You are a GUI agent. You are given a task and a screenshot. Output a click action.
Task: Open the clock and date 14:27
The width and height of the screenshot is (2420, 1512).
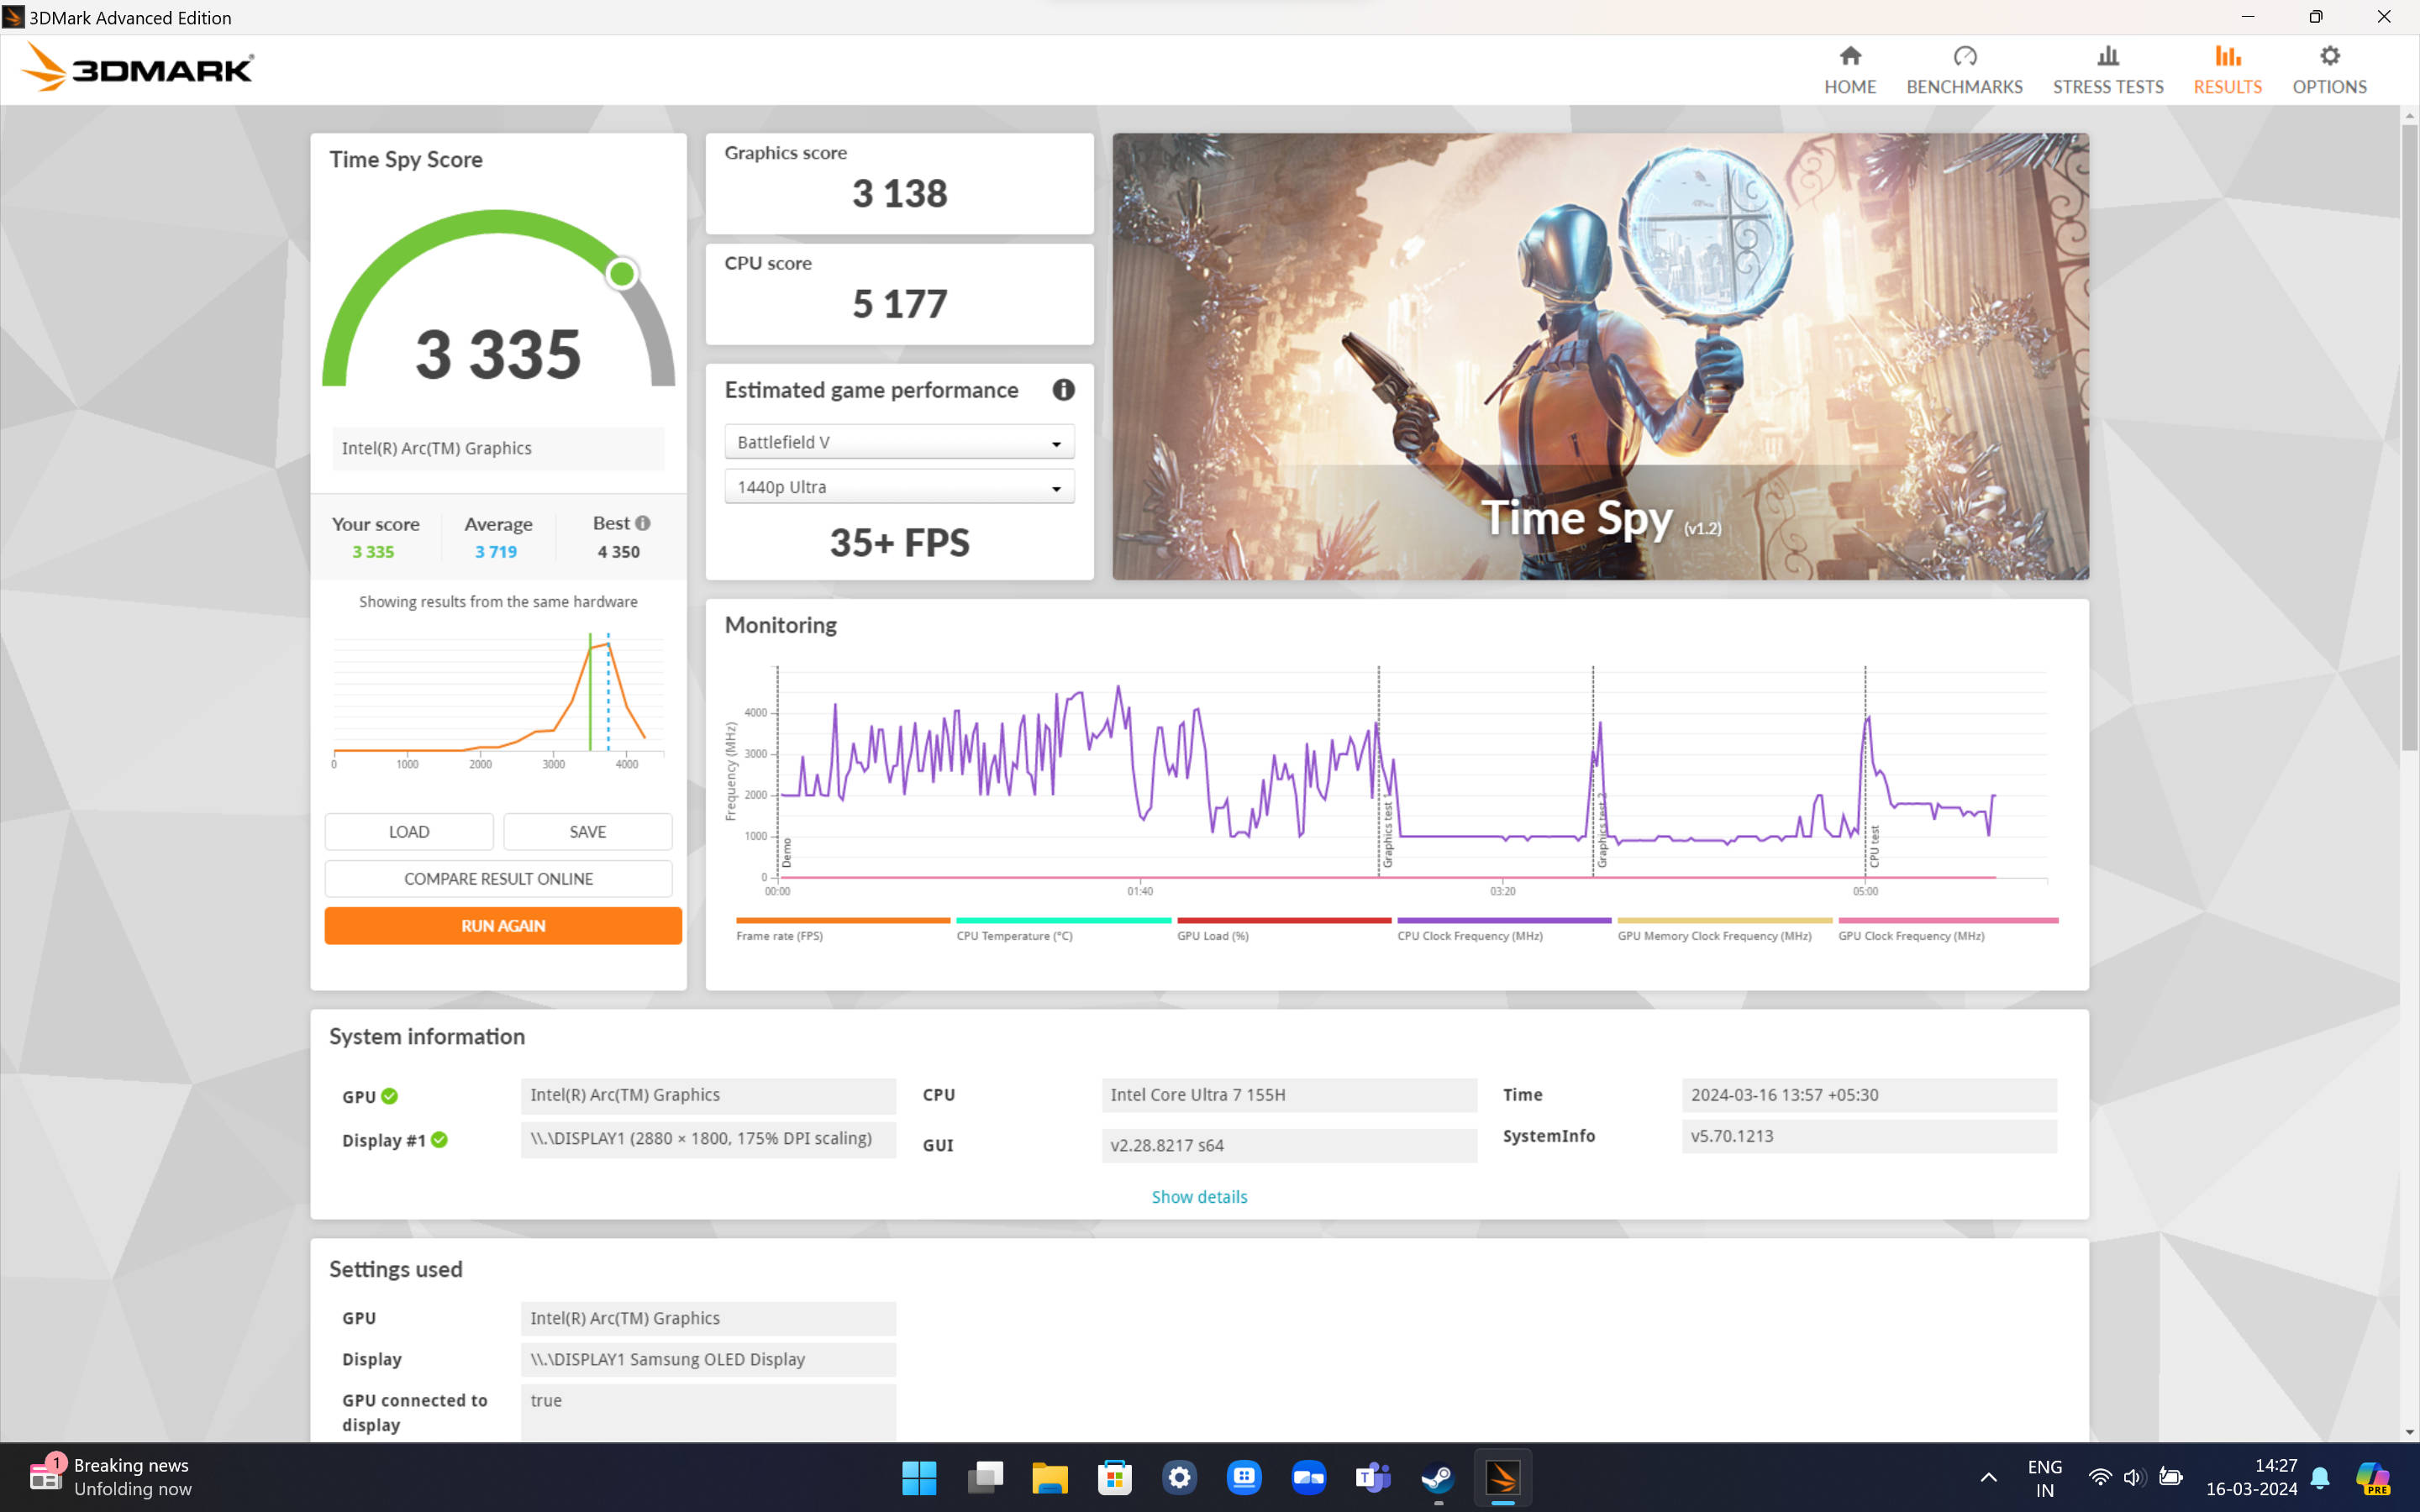[x=2251, y=1477]
